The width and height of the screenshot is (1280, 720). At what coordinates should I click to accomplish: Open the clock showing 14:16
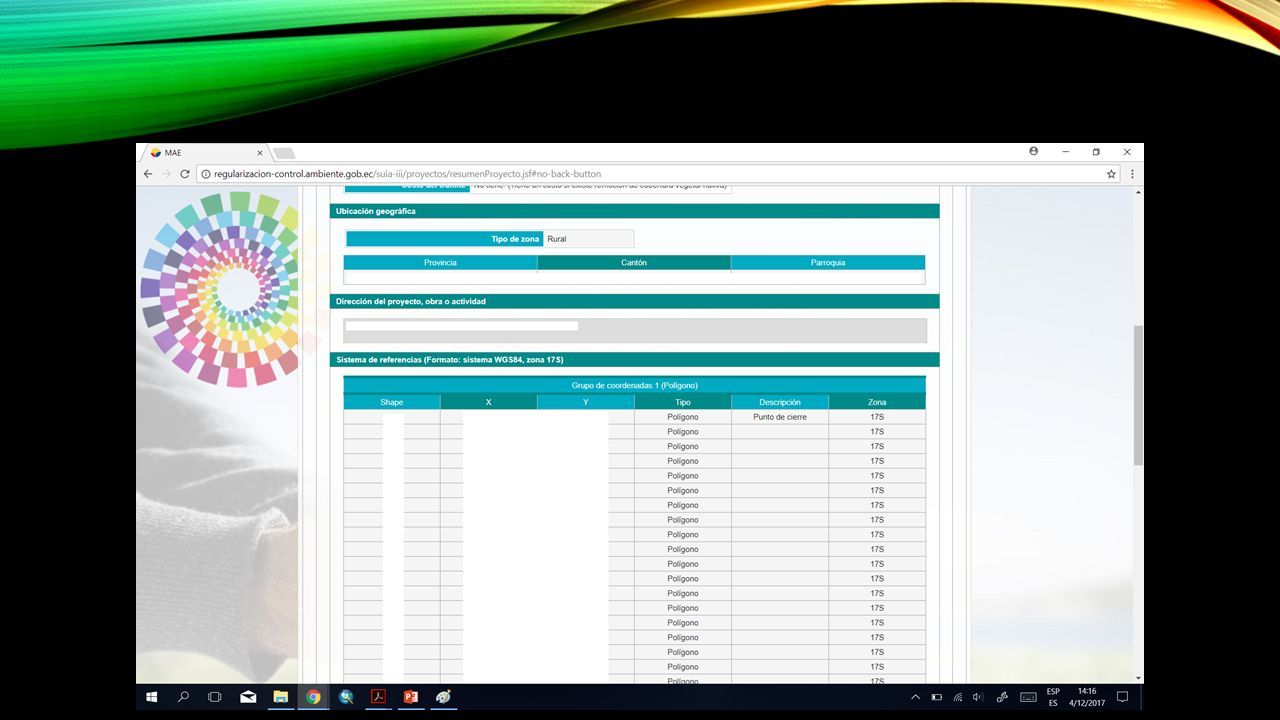point(1087,697)
